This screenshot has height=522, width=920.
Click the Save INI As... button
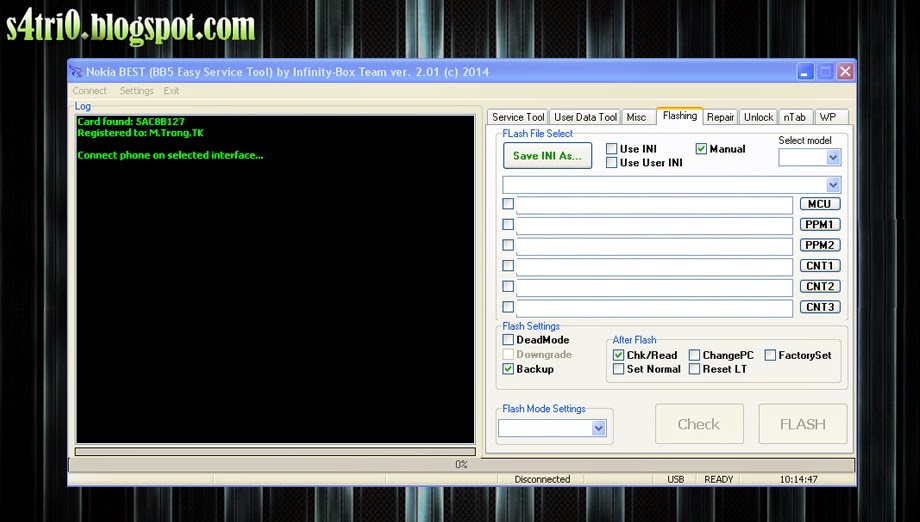click(x=547, y=155)
